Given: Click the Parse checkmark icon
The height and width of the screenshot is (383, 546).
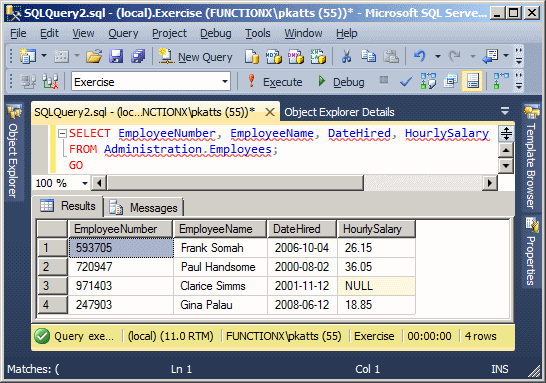Looking at the screenshot, I should point(406,82).
